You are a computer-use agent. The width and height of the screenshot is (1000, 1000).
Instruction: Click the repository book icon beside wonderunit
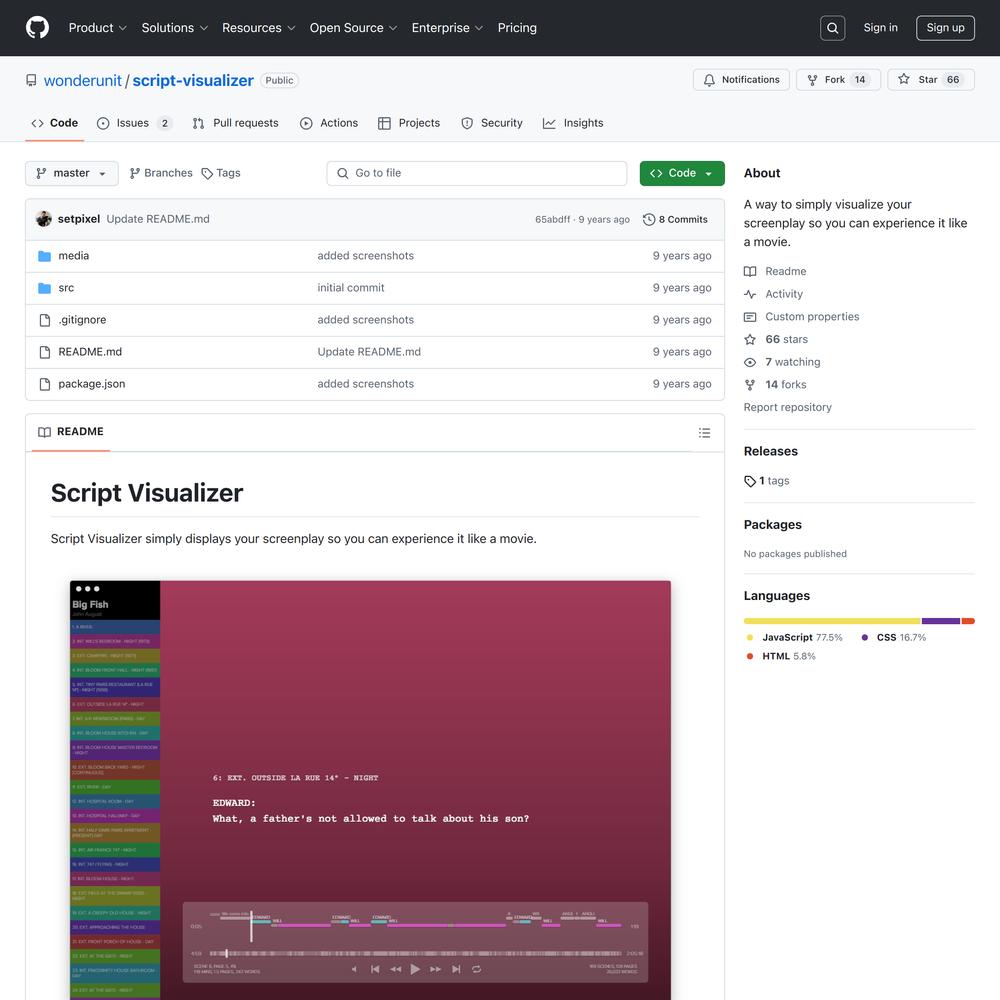[x=31, y=80]
